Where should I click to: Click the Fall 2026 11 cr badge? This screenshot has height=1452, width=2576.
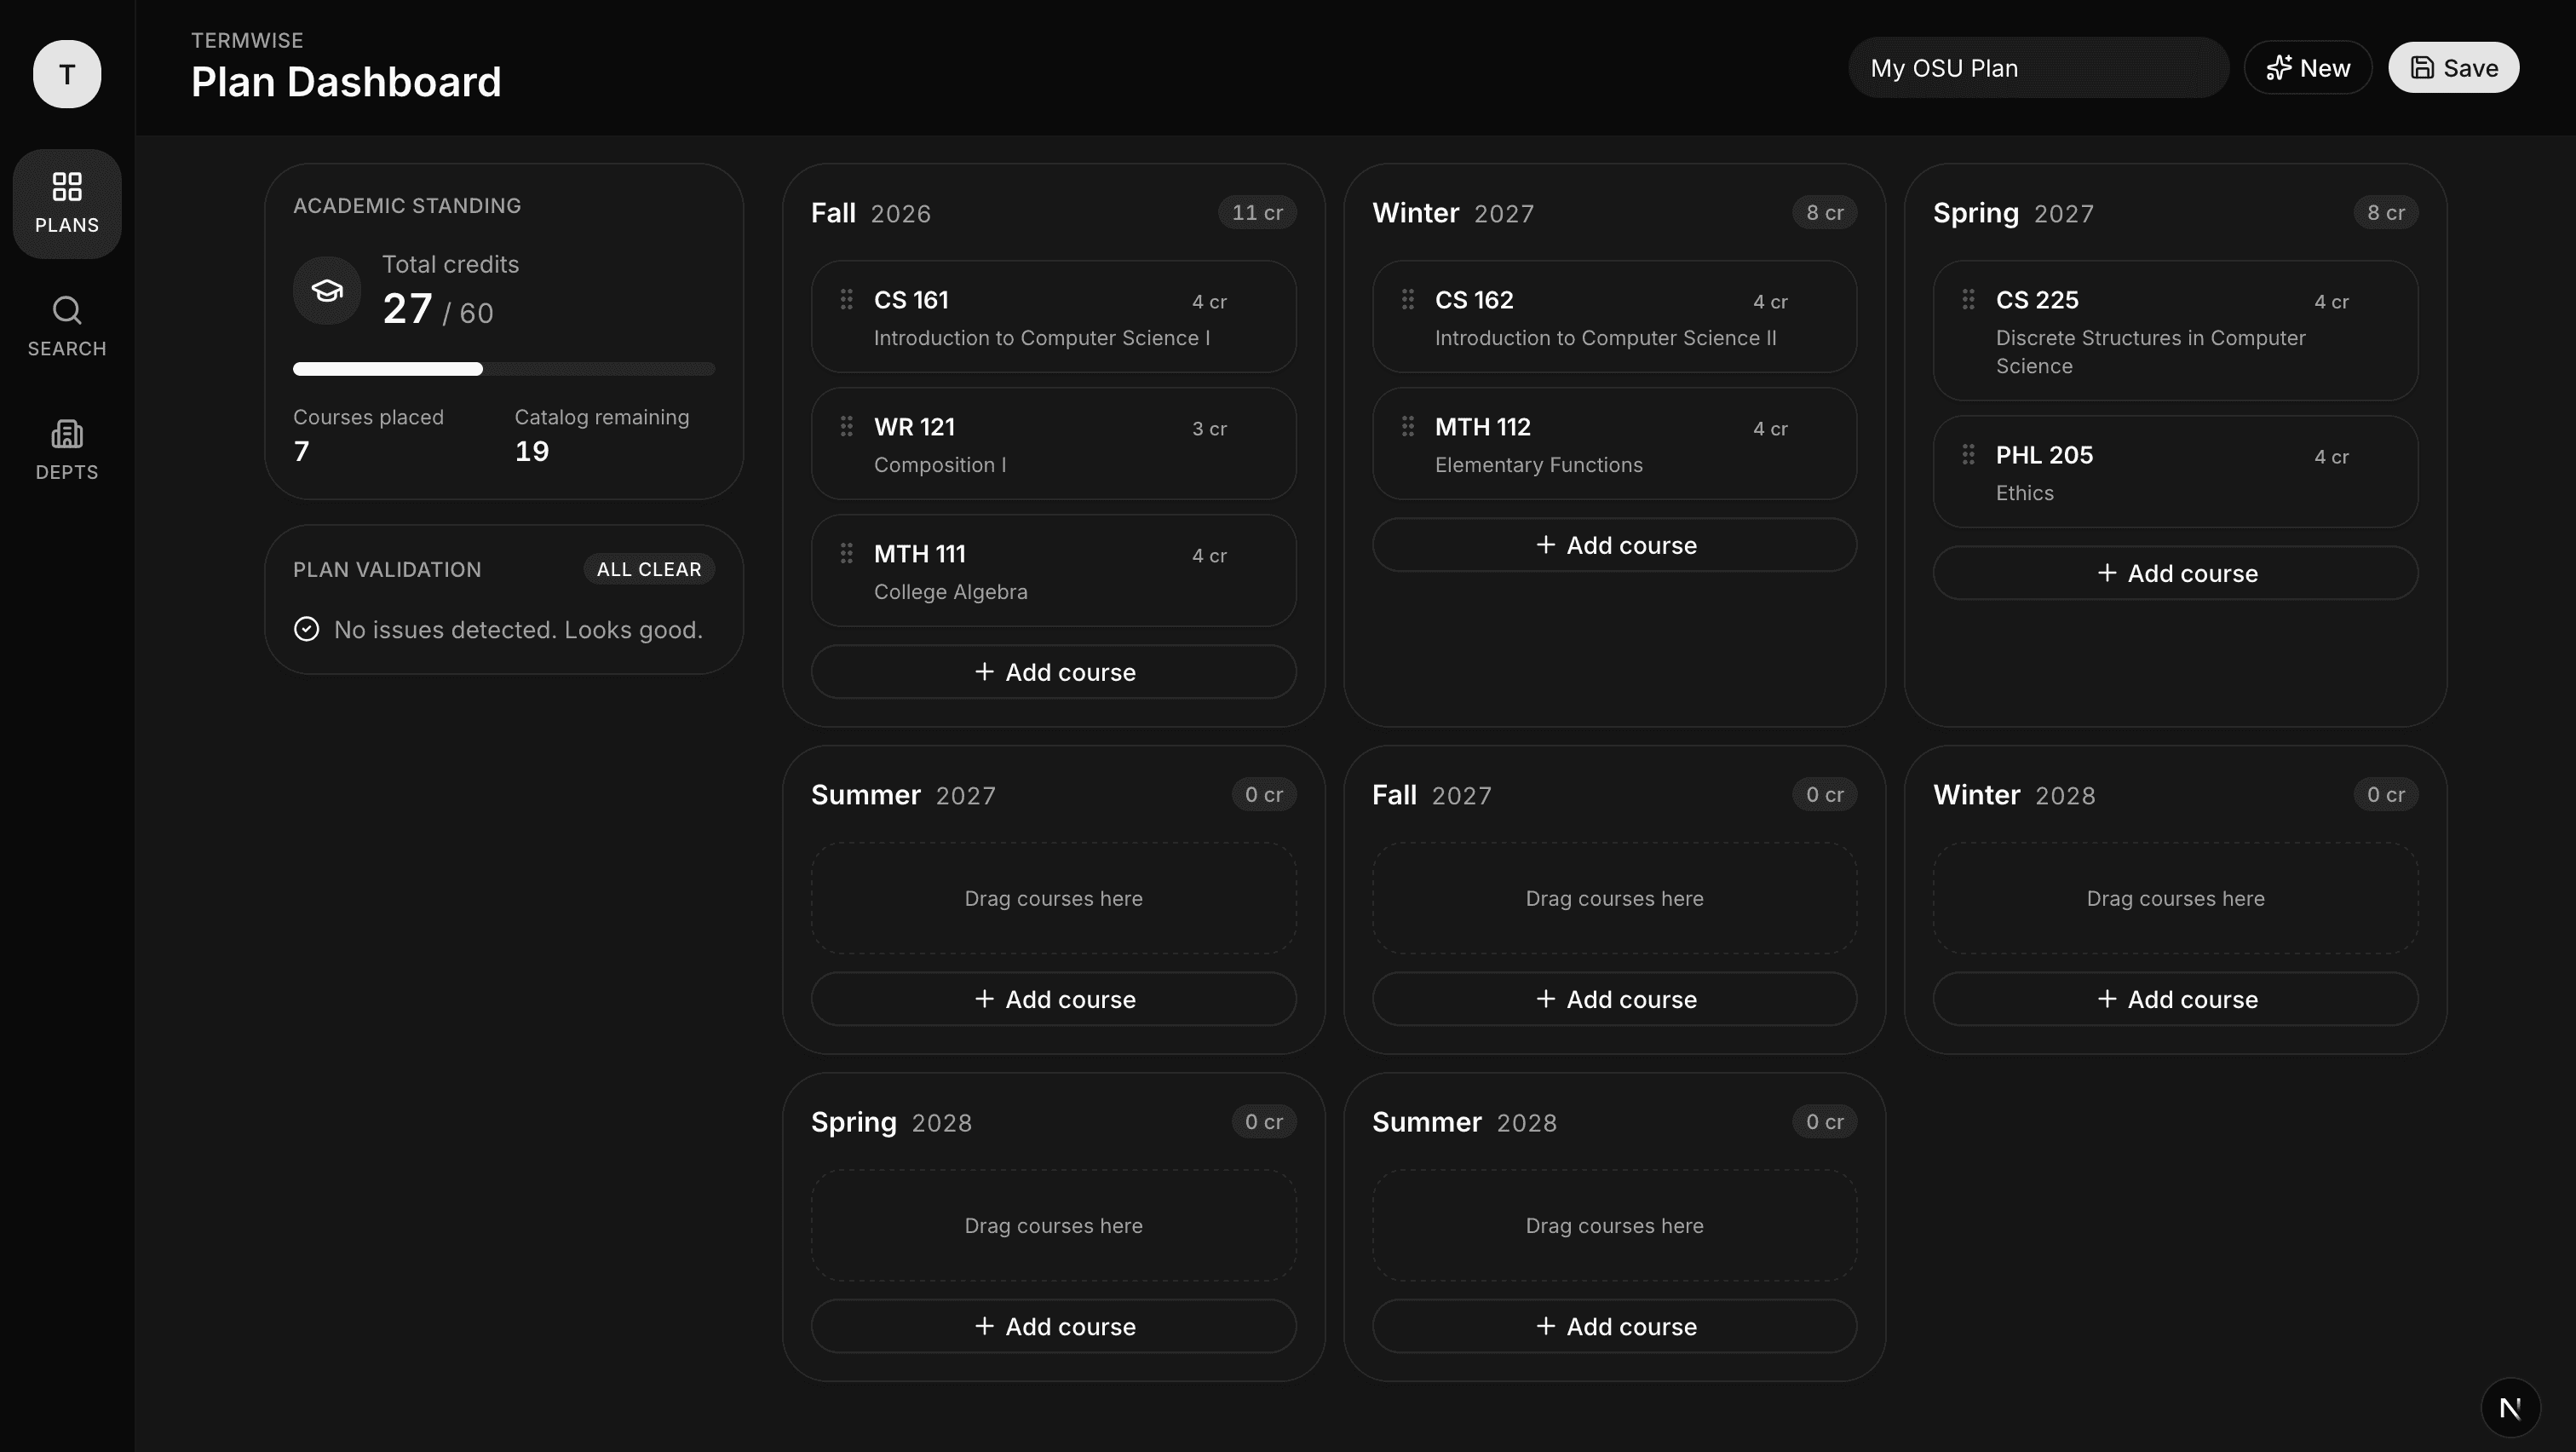(1257, 213)
